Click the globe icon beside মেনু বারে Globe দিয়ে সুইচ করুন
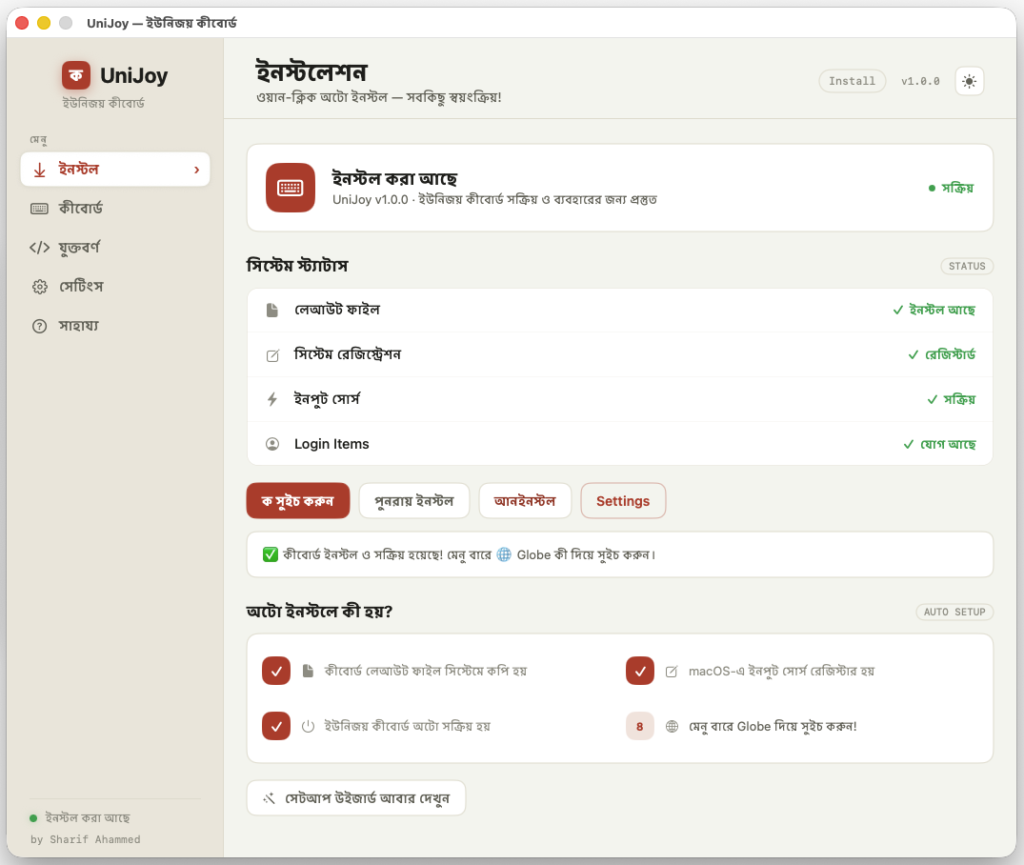1024x865 pixels. pos(672,727)
